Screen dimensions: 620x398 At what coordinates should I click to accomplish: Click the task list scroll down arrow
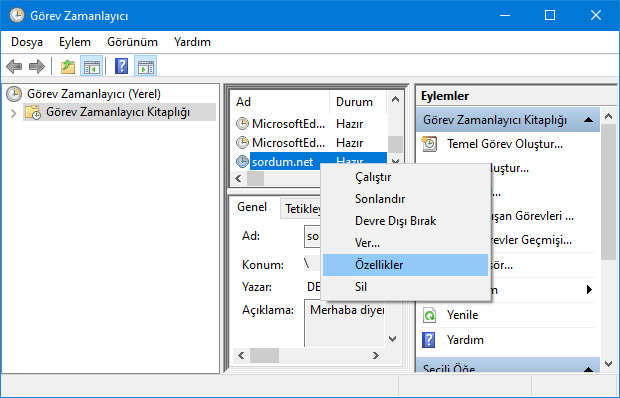coord(395,161)
